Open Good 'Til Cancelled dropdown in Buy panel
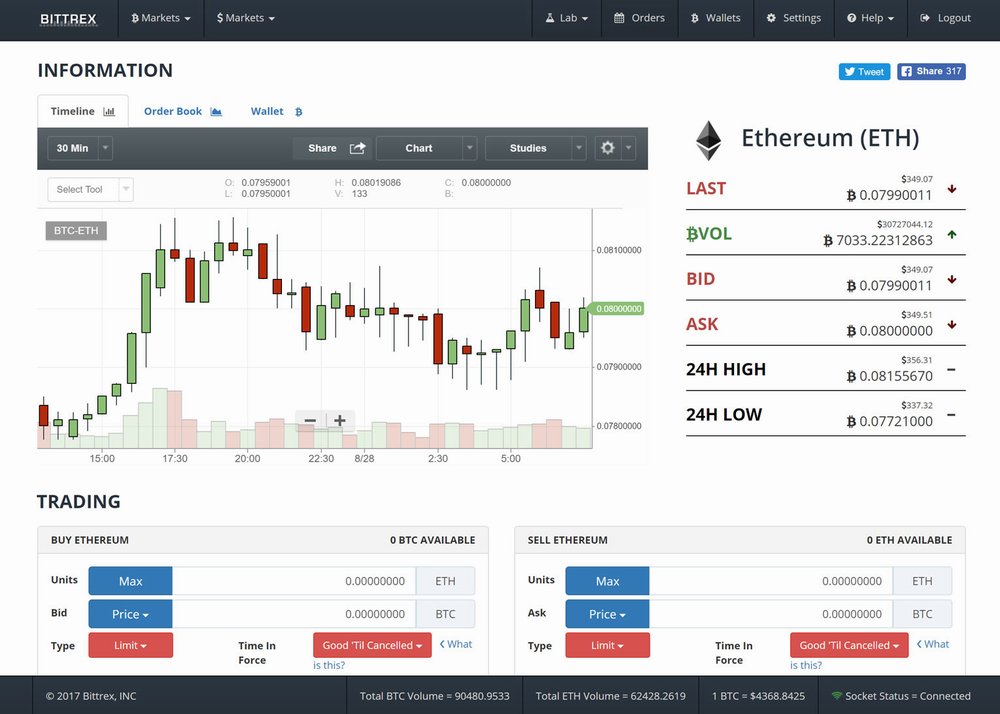Screen dimensions: 1000x714 (x=372, y=645)
